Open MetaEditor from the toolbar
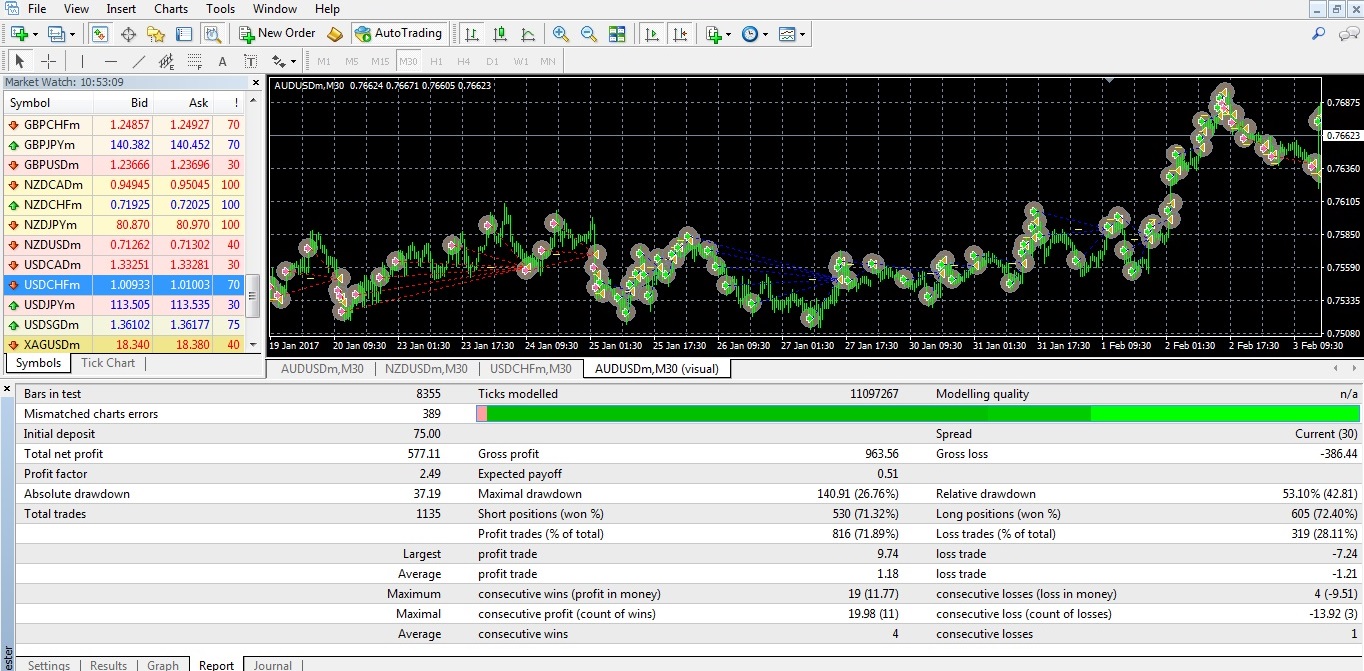The width and height of the screenshot is (1364, 671). [335, 34]
